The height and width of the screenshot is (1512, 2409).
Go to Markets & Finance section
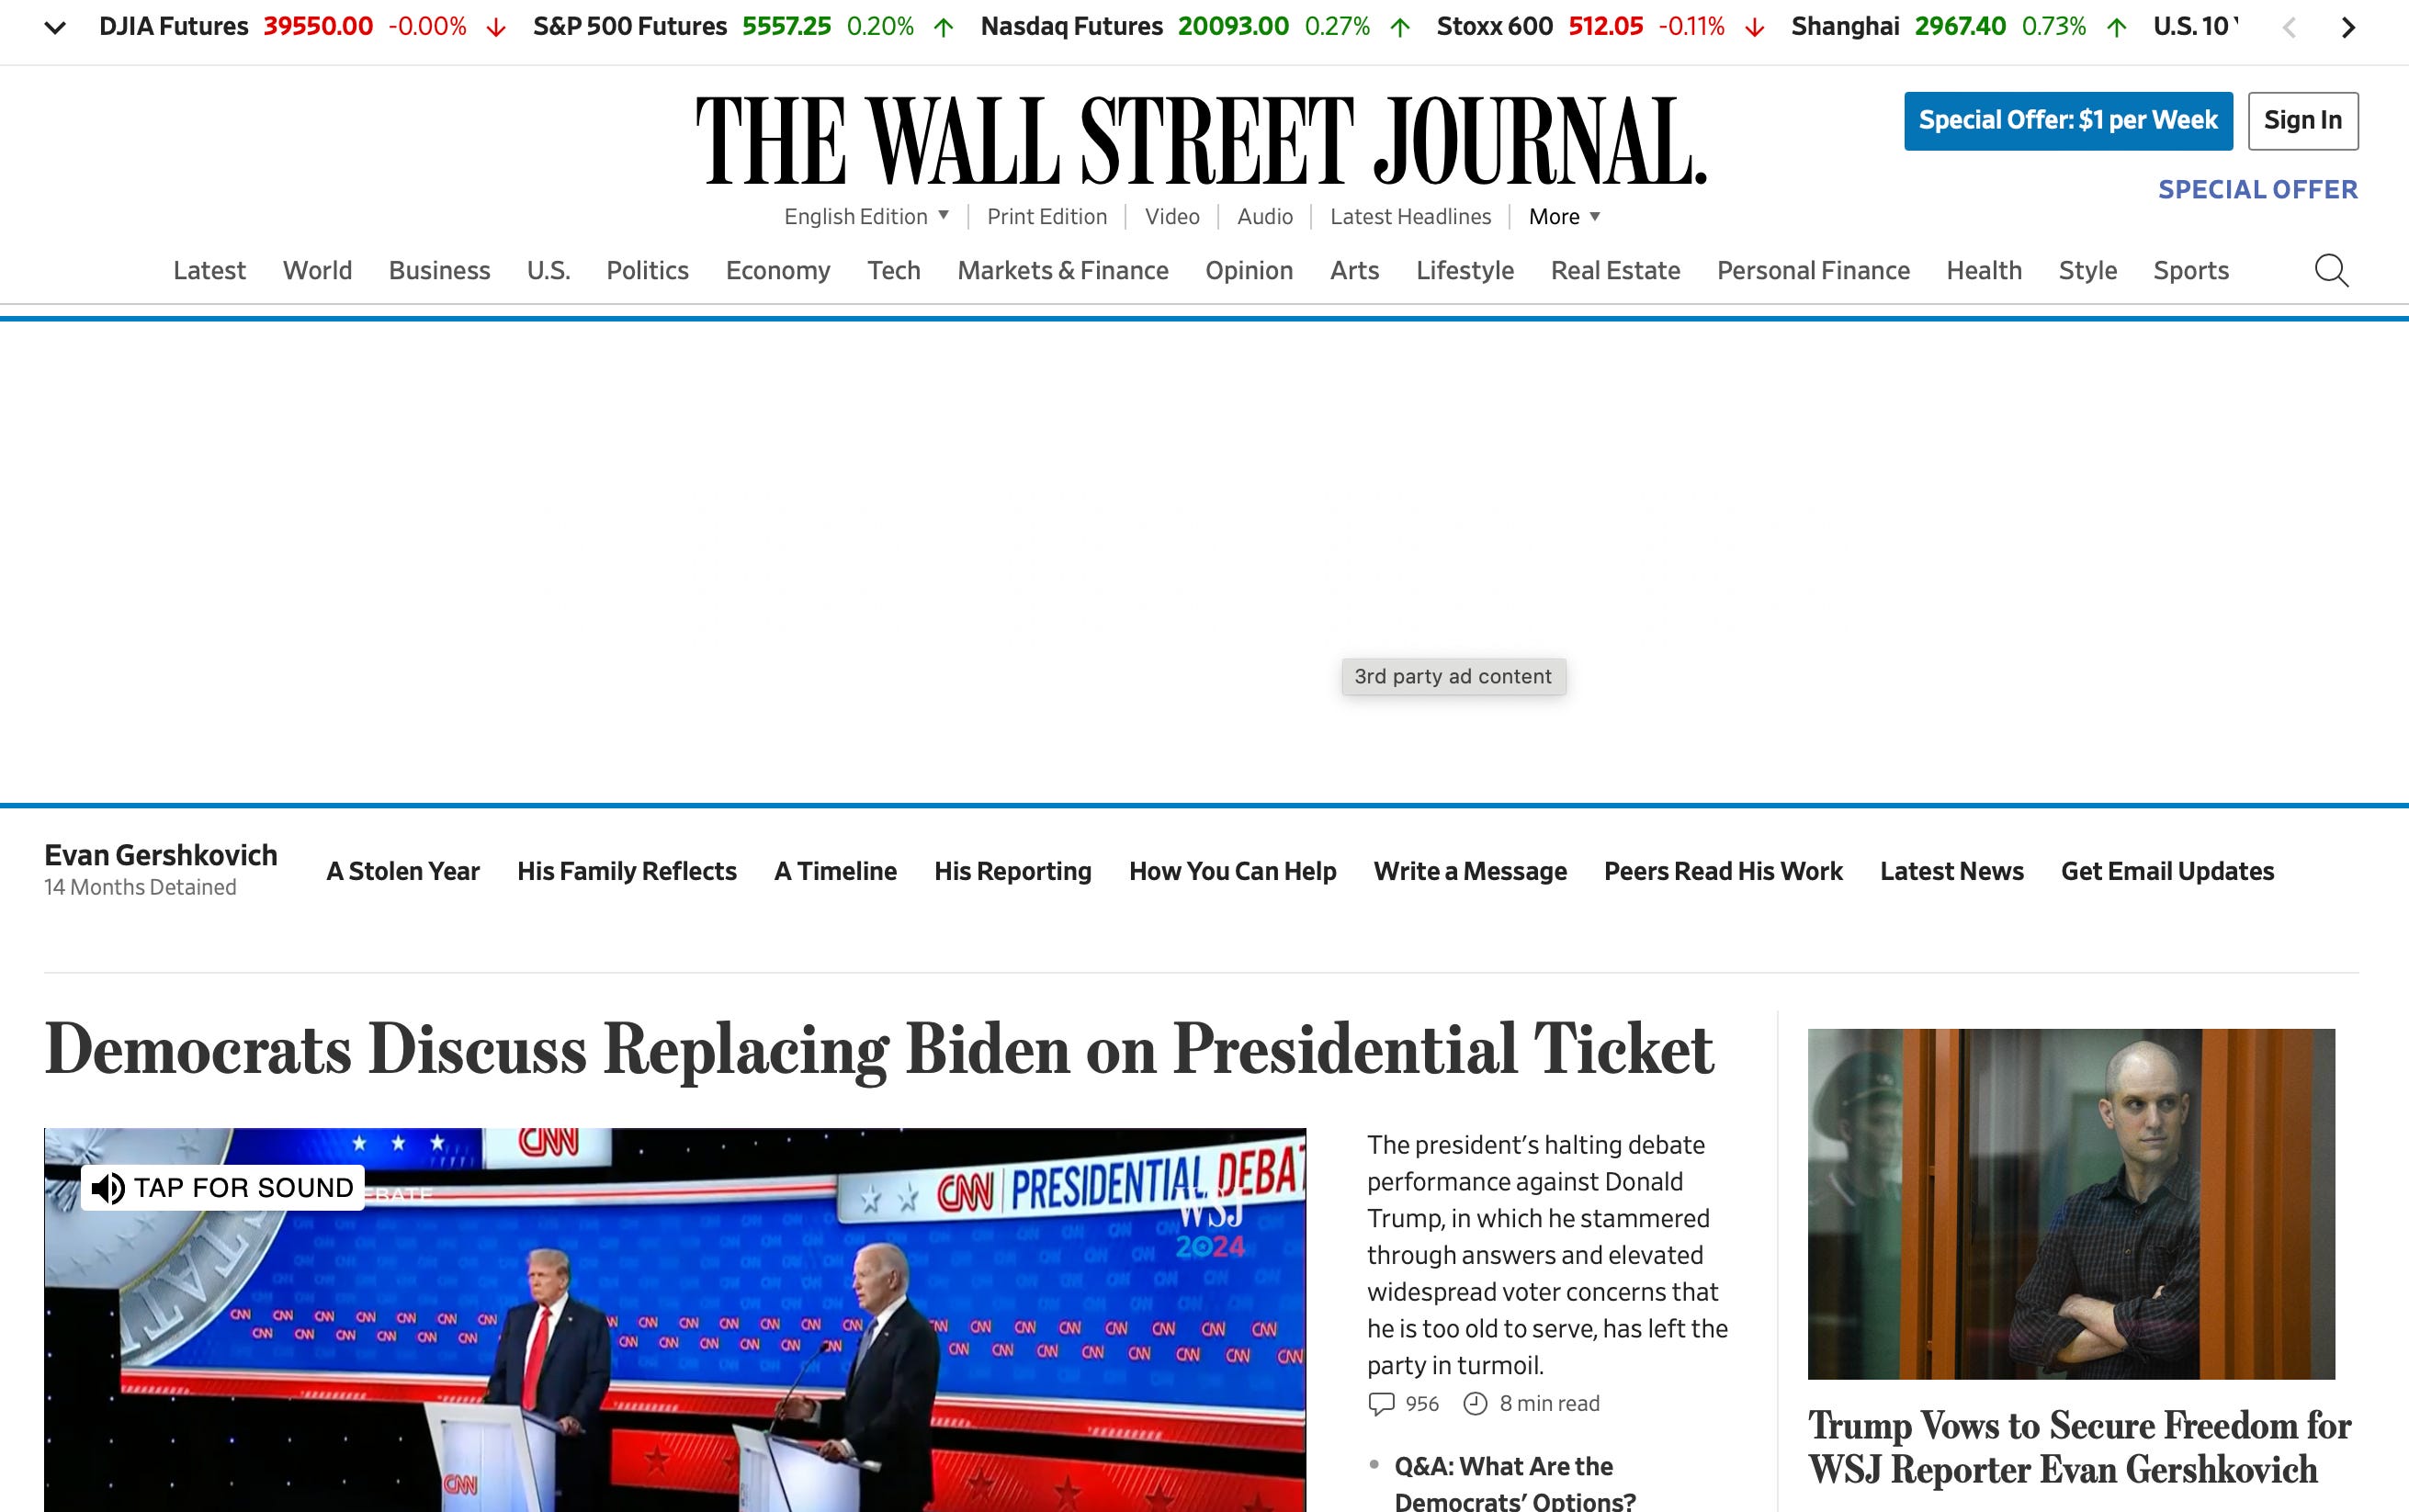point(1062,271)
